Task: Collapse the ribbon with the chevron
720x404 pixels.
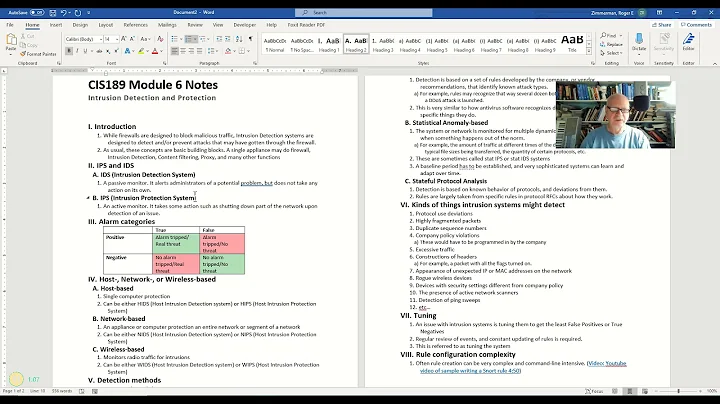Action: pyautogui.click(x=714, y=63)
